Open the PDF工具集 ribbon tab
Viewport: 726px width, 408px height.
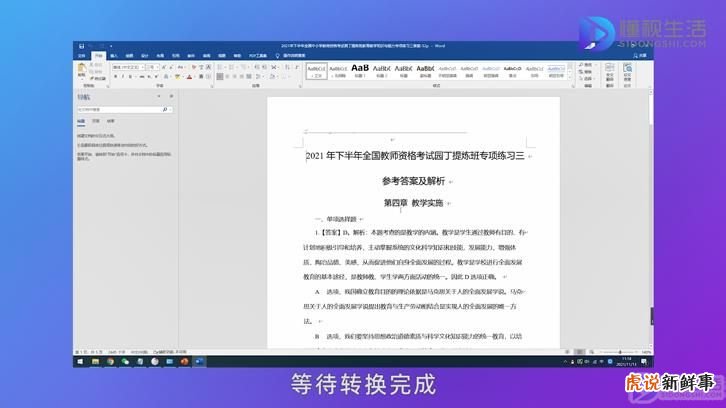258,56
